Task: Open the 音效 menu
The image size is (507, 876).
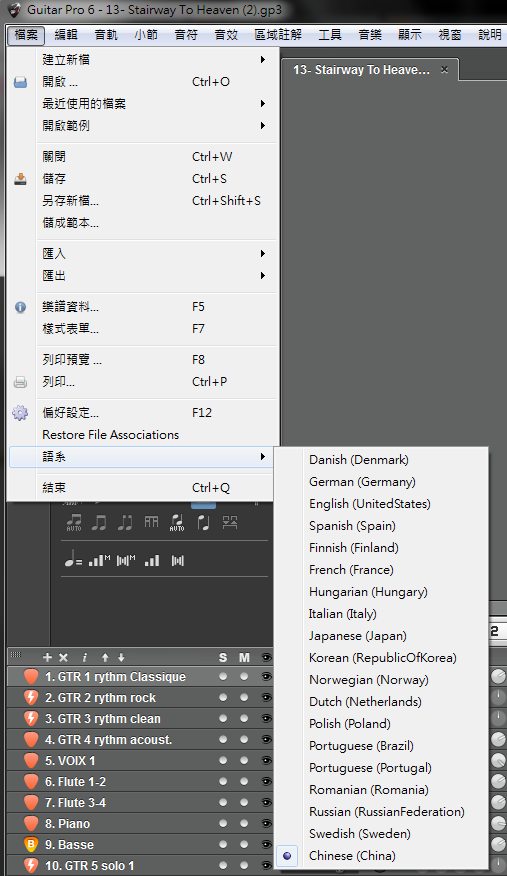Action: tap(226, 35)
